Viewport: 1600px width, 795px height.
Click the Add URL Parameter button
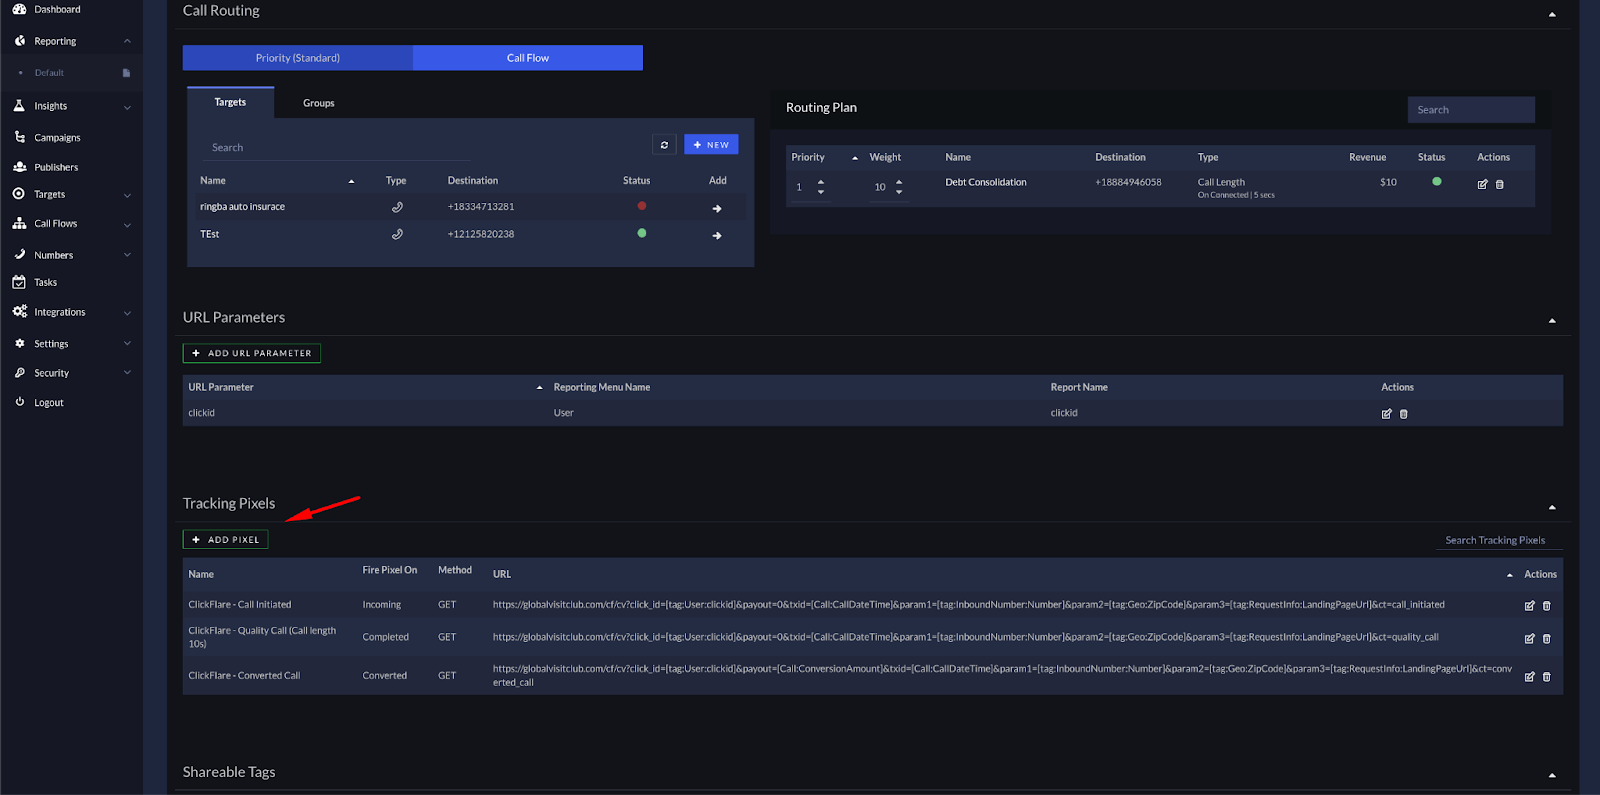tap(251, 353)
